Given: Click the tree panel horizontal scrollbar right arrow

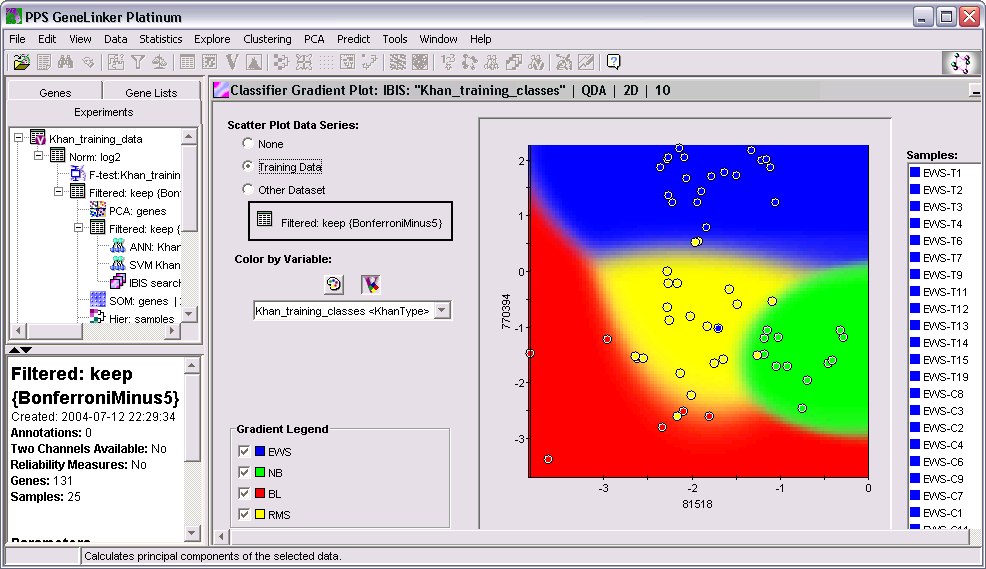Looking at the screenshot, I should point(172,330).
